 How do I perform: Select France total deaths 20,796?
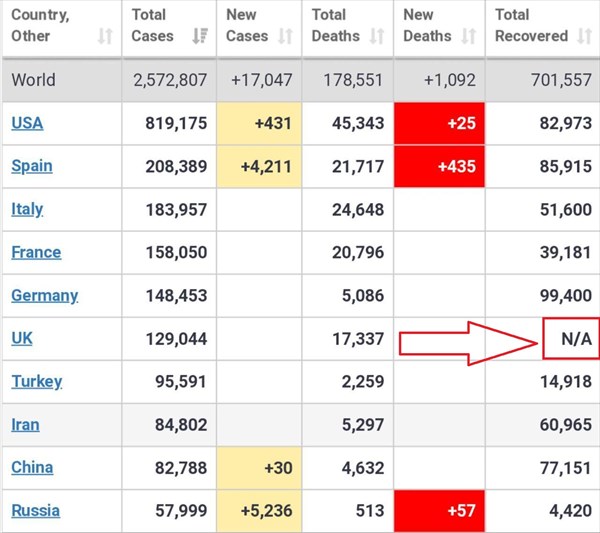[358, 253]
